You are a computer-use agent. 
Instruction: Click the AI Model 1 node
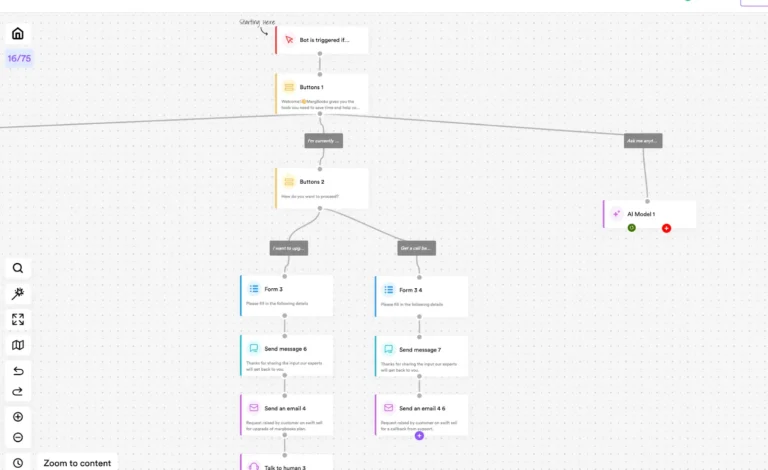650,214
